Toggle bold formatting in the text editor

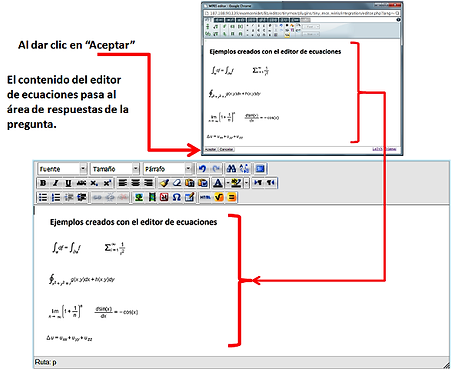(x=43, y=183)
